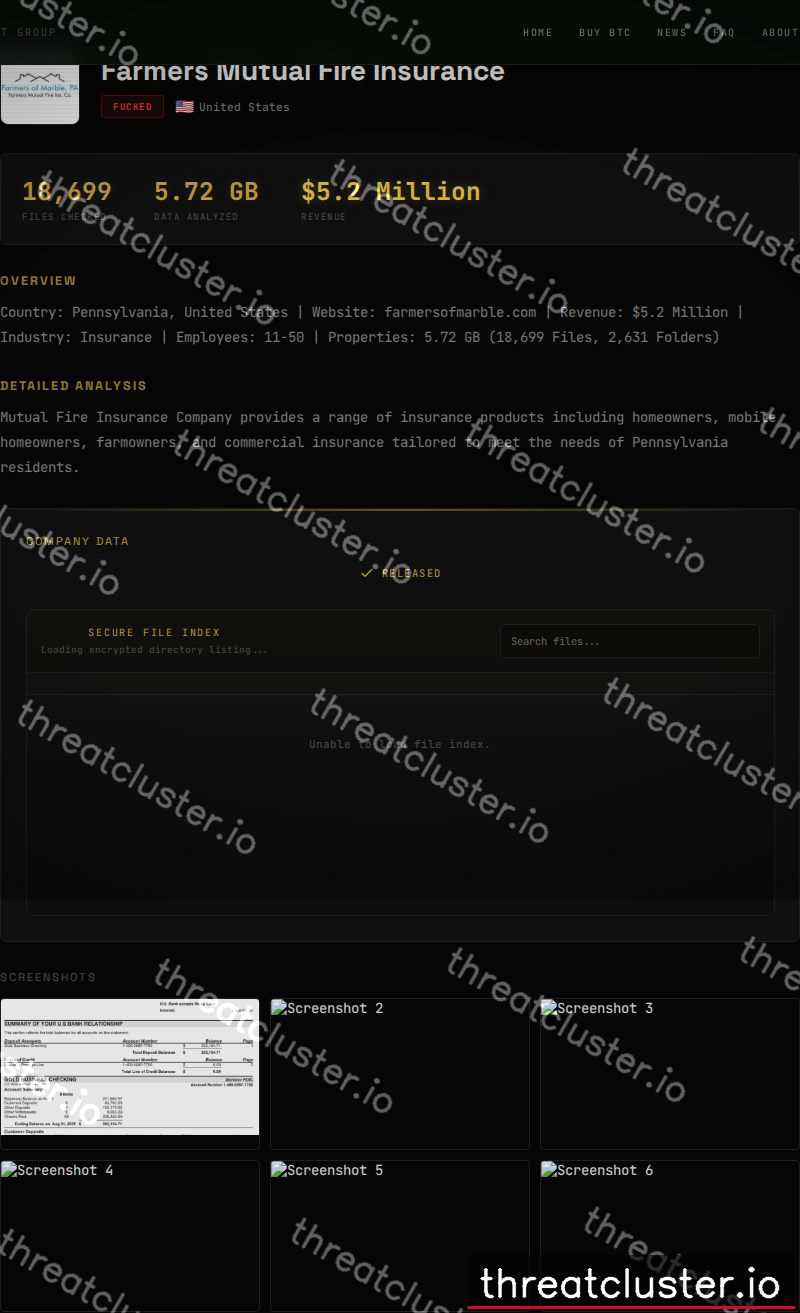Focus the Search files input field
Image resolution: width=800 pixels, height=1313 pixels.
pos(629,642)
